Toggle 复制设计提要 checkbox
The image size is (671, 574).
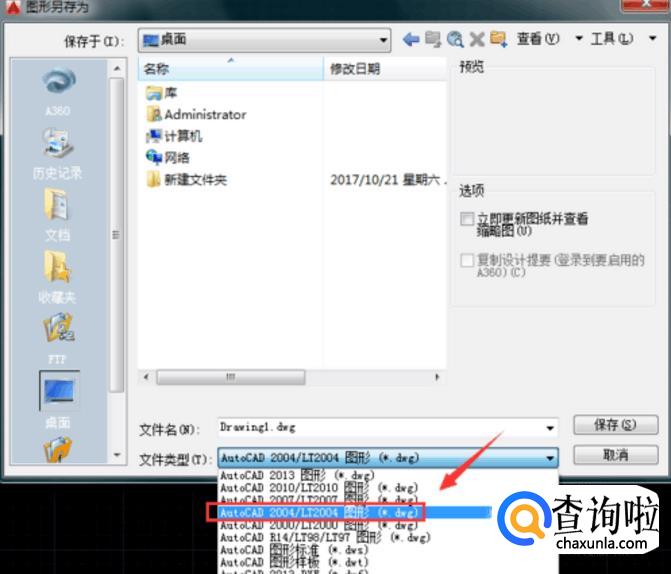(467, 260)
